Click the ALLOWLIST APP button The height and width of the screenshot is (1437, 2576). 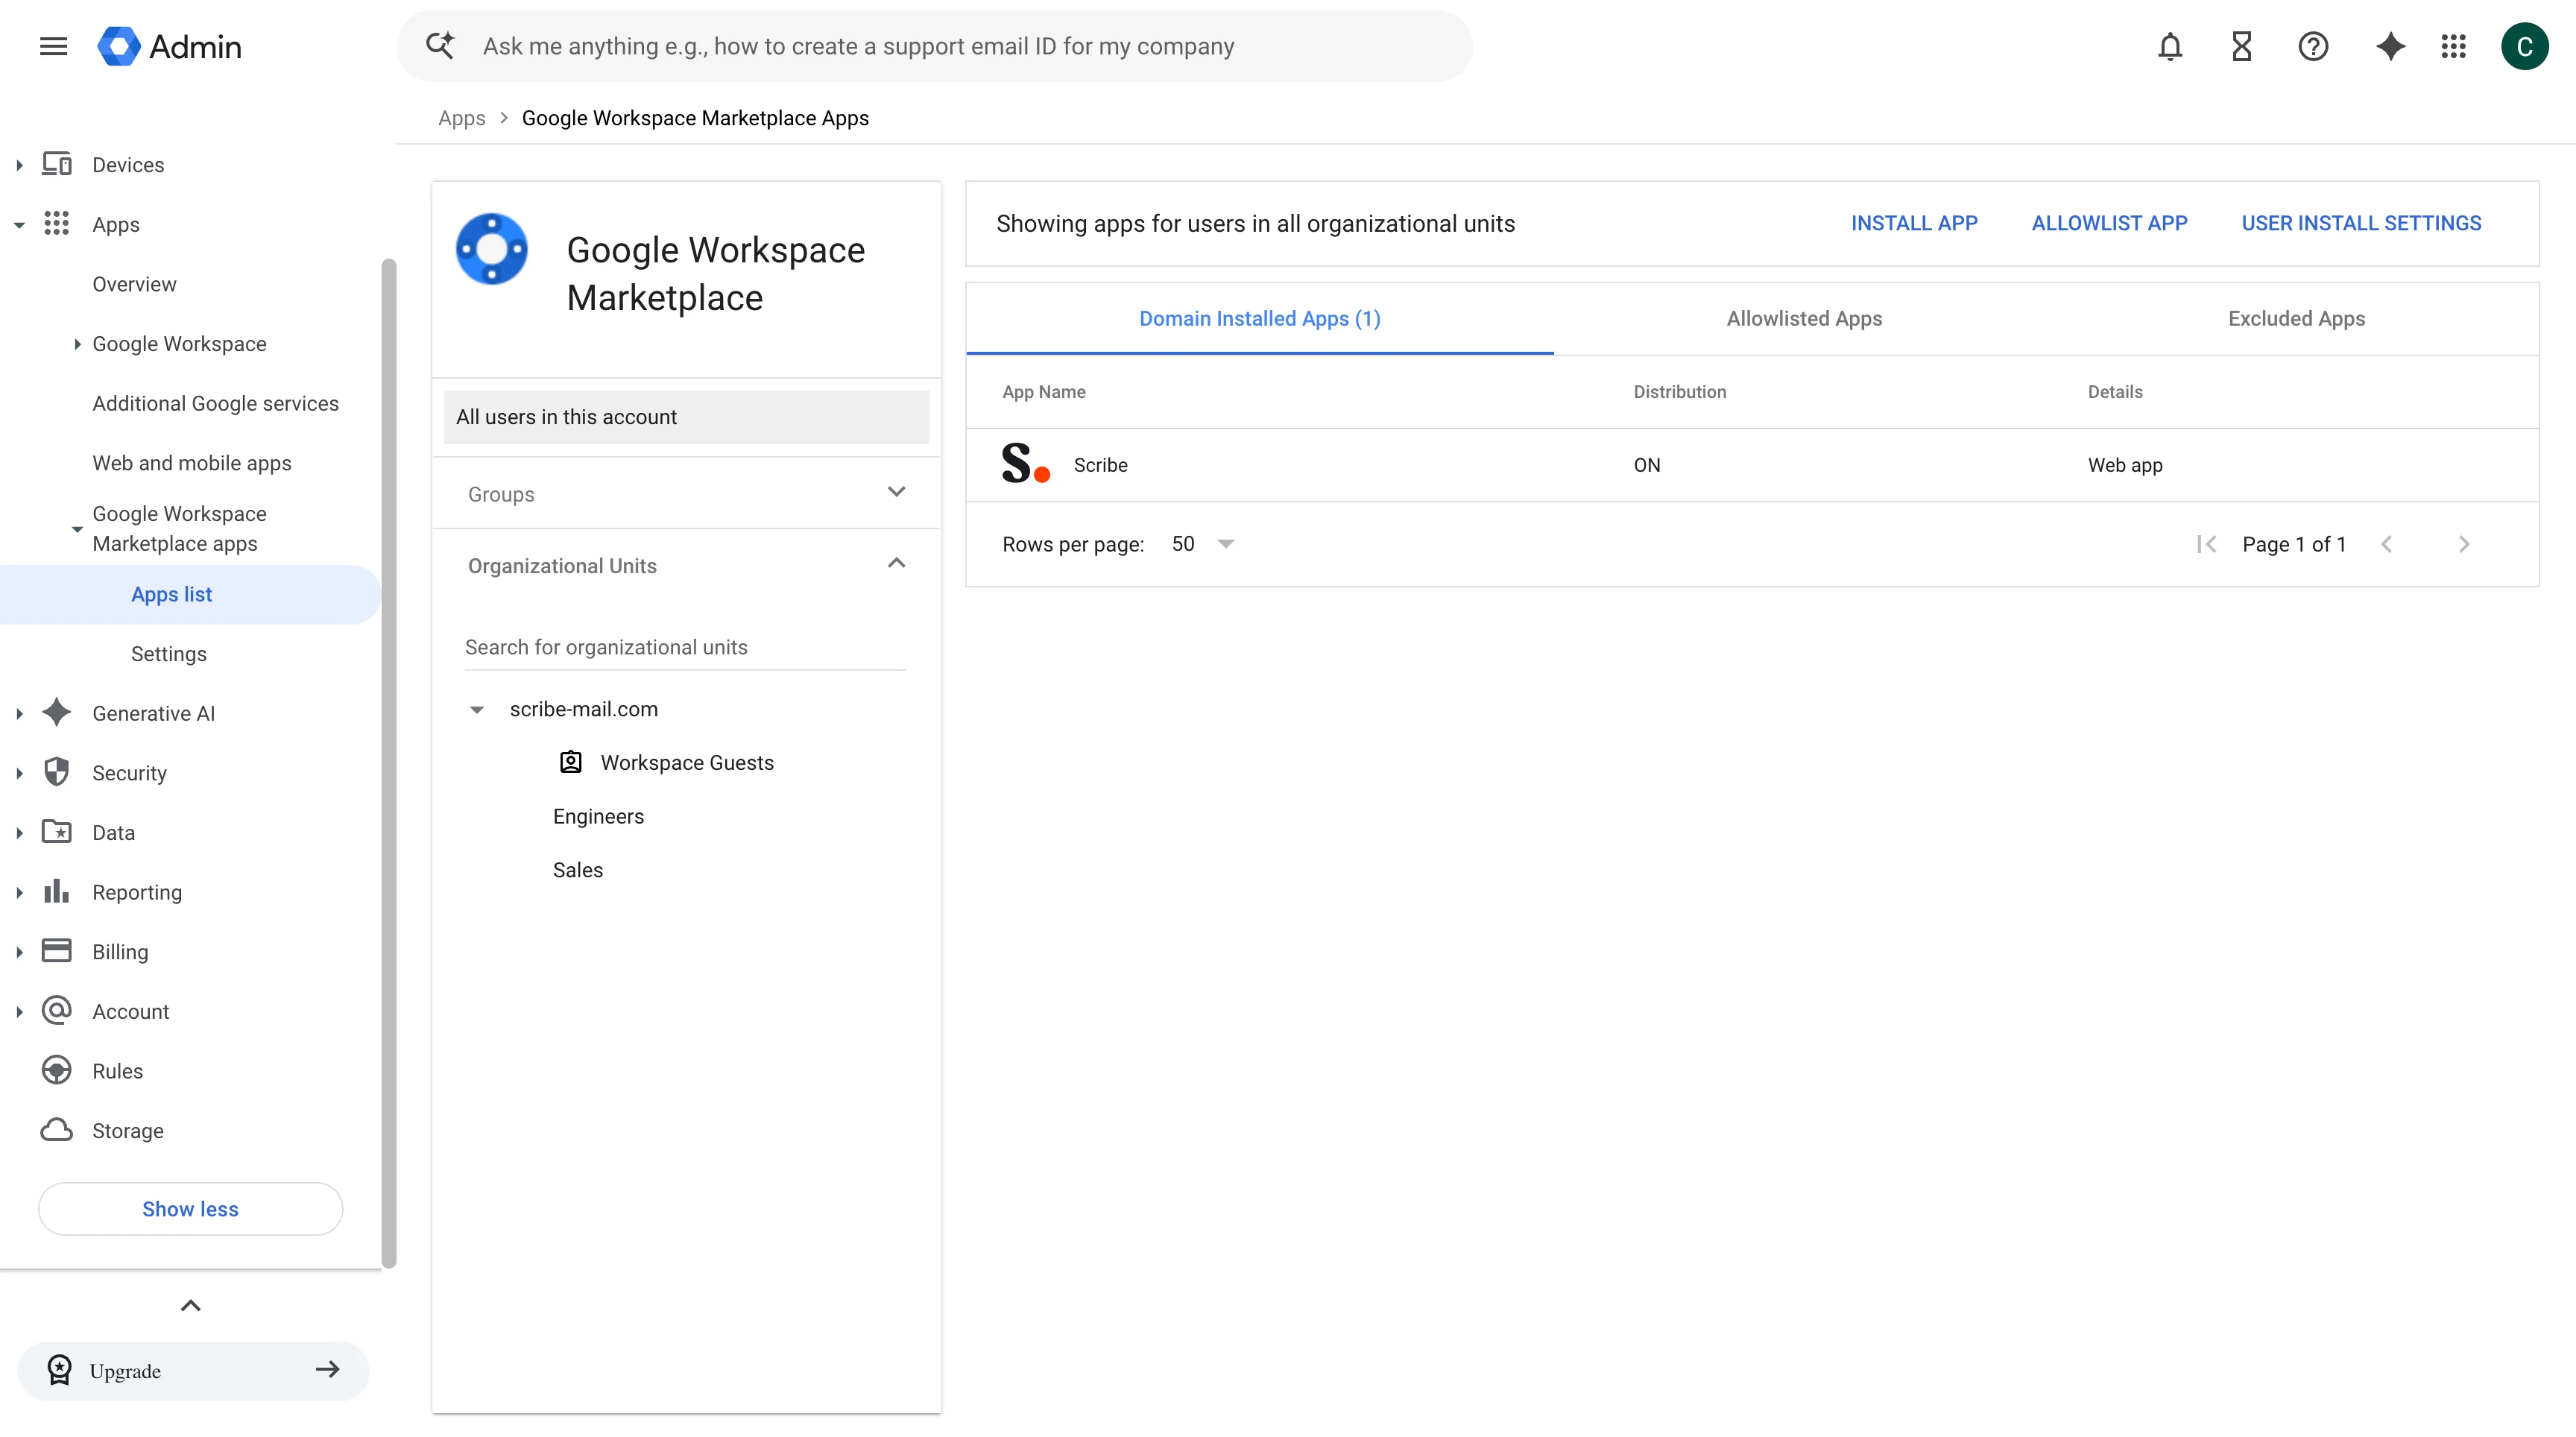coord(2109,223)
